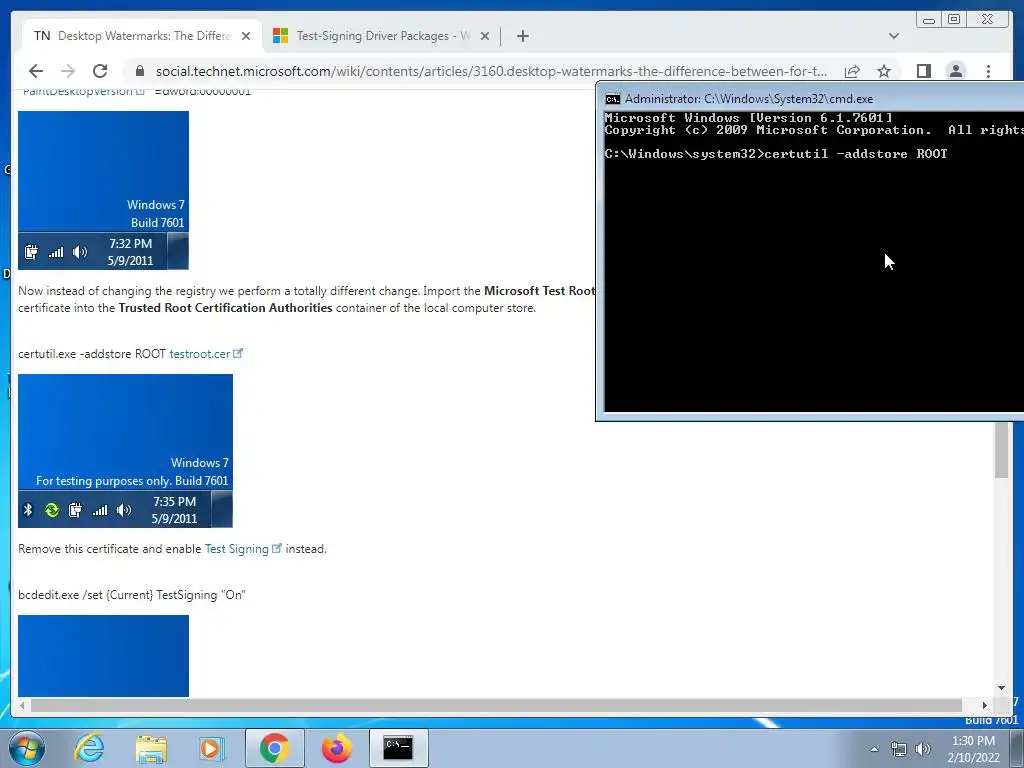Open Windows Explorer from the taskbar
Image resolution: width=1024 pixels, height=768 pixels.
tap(151, 748)
